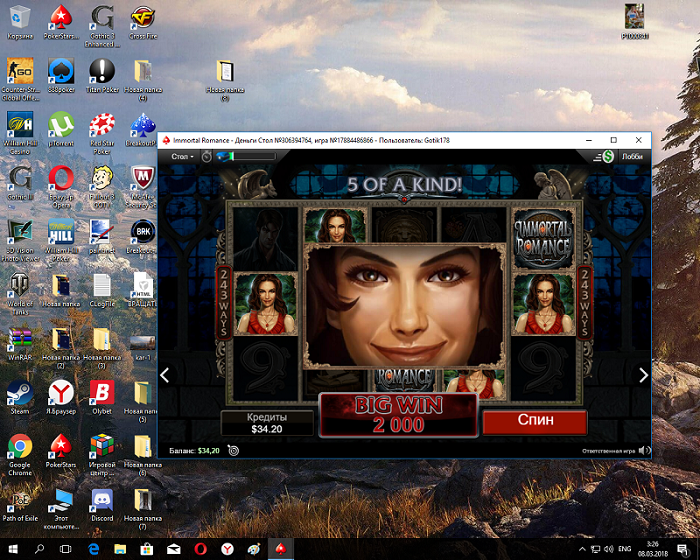Viewport: 700px width, 560px height.
Task: Select the kar-1 image file
Action: coord(143,347)
